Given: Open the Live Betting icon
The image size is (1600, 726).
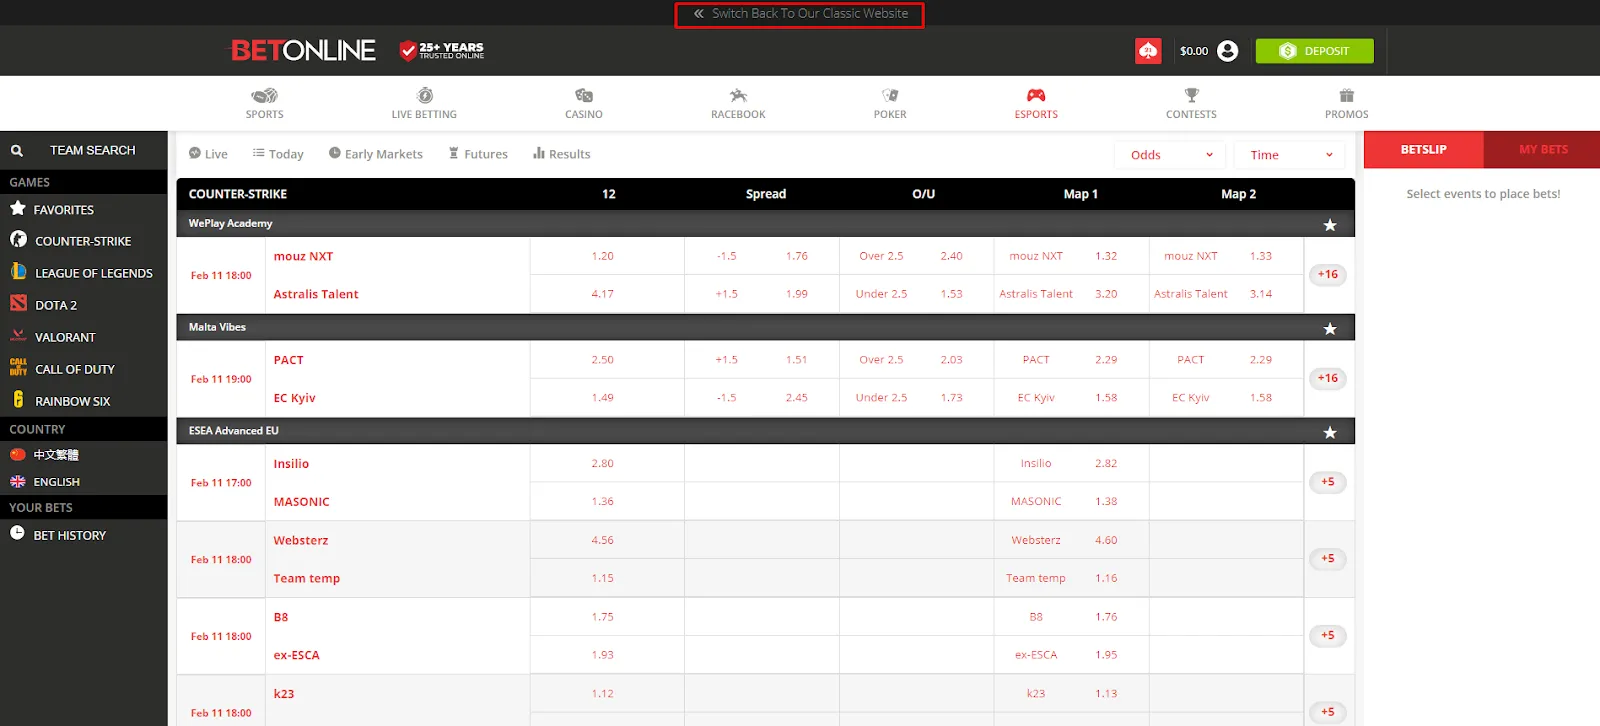Looking at the screenshot, I should (425, 96).
